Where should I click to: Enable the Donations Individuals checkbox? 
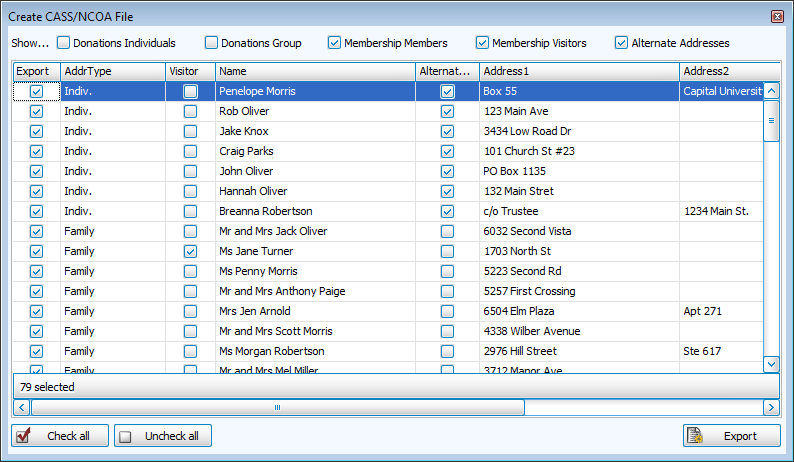[x=64, y=43]
